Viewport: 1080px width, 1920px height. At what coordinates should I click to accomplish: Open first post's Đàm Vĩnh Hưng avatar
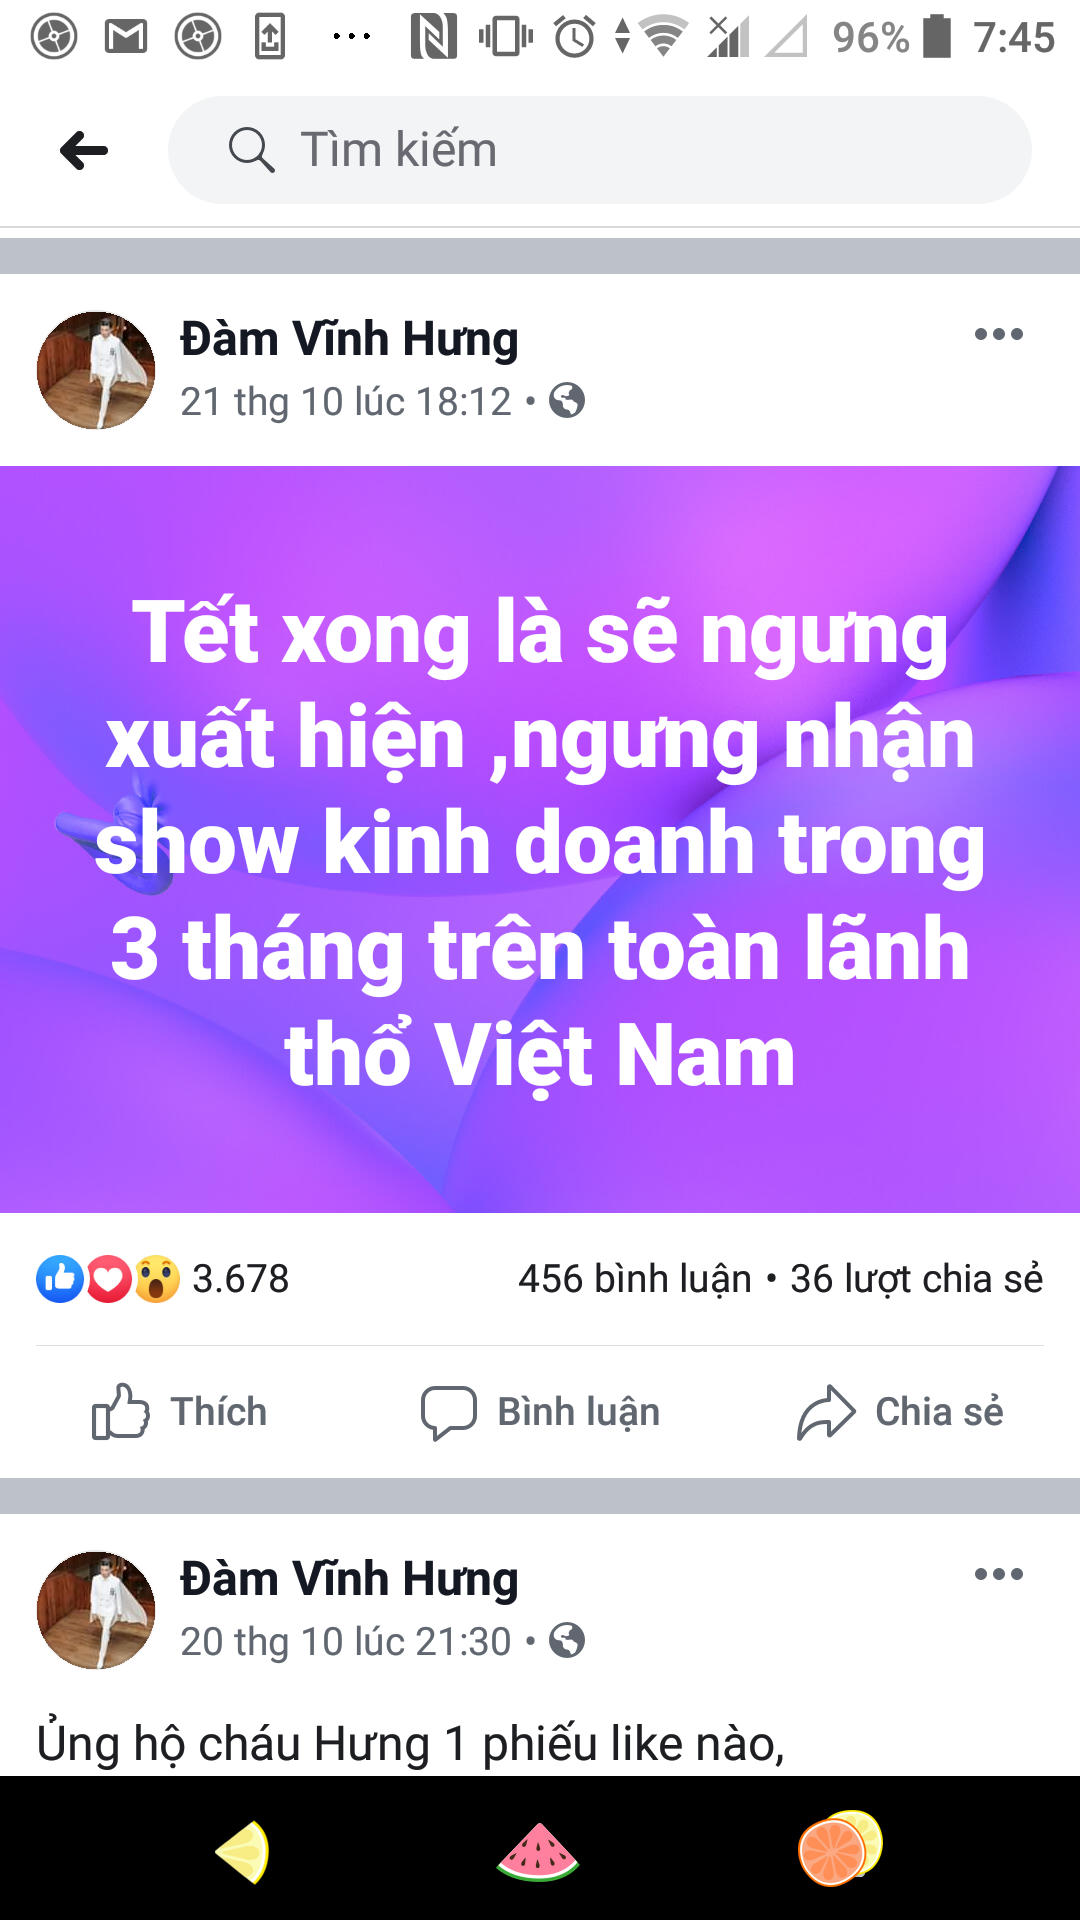coord(96,370)
